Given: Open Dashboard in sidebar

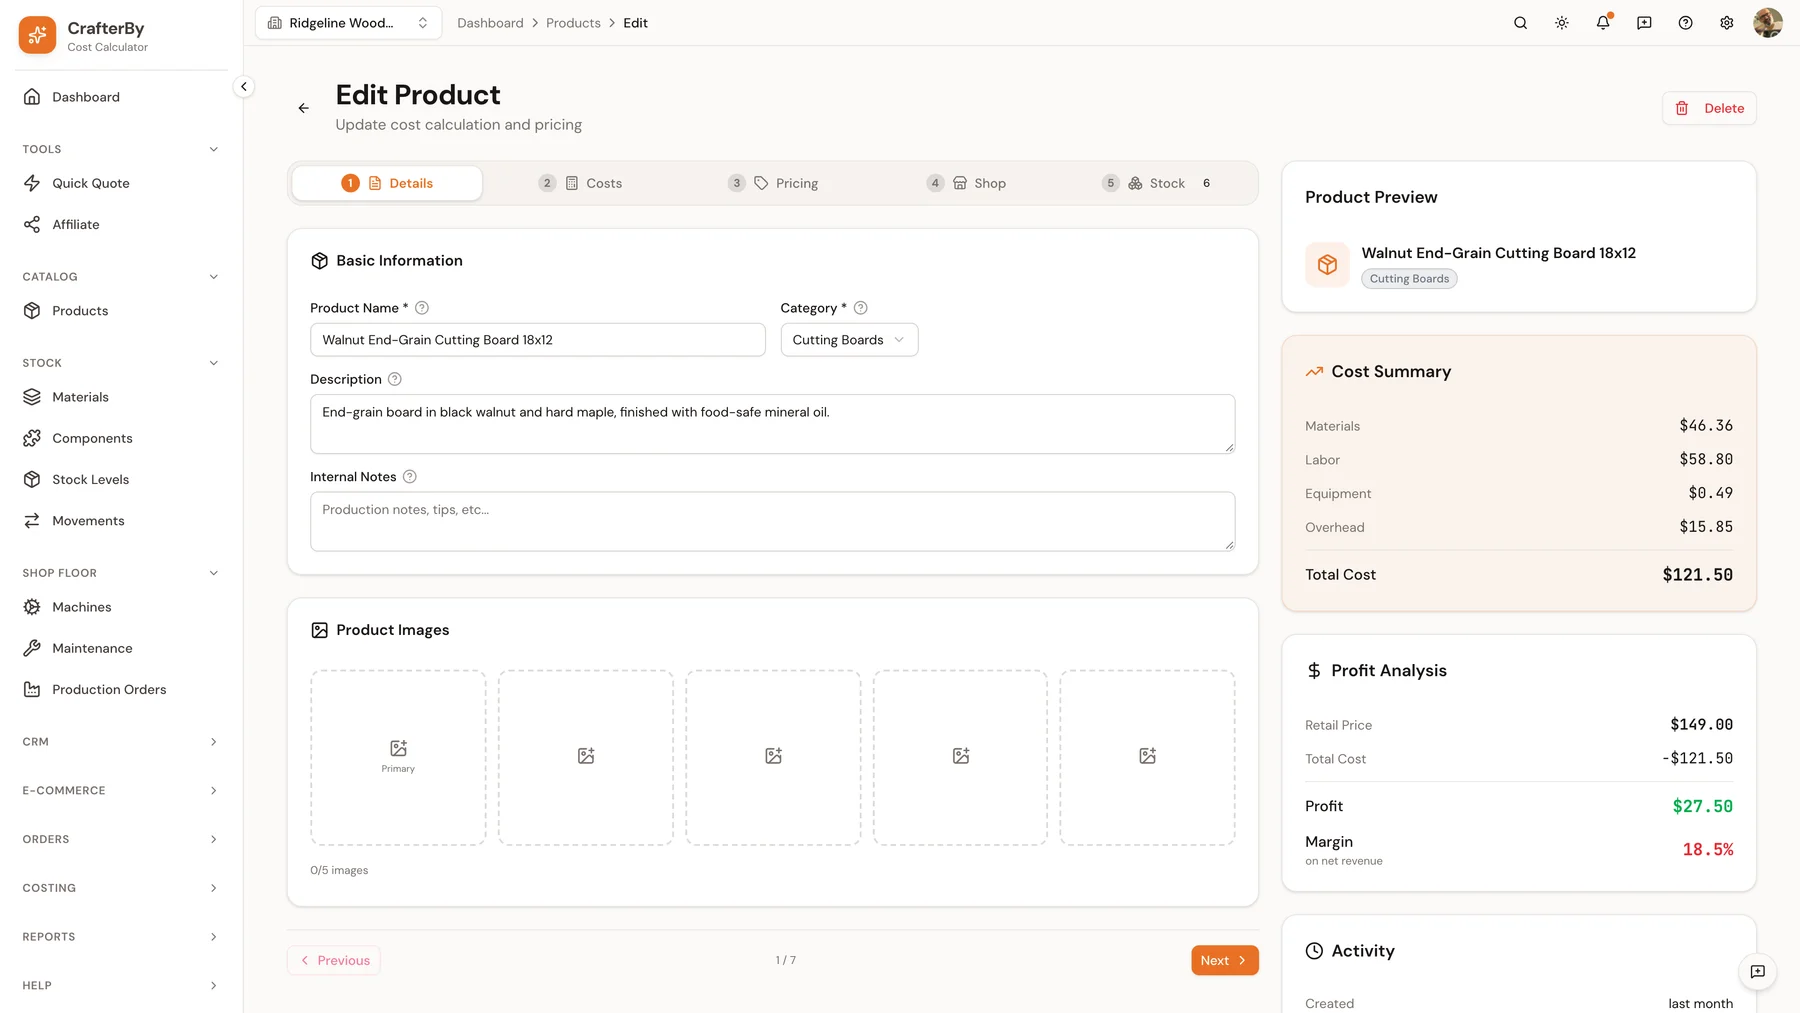Looking at the screenshot, I should tap(121, 97).
